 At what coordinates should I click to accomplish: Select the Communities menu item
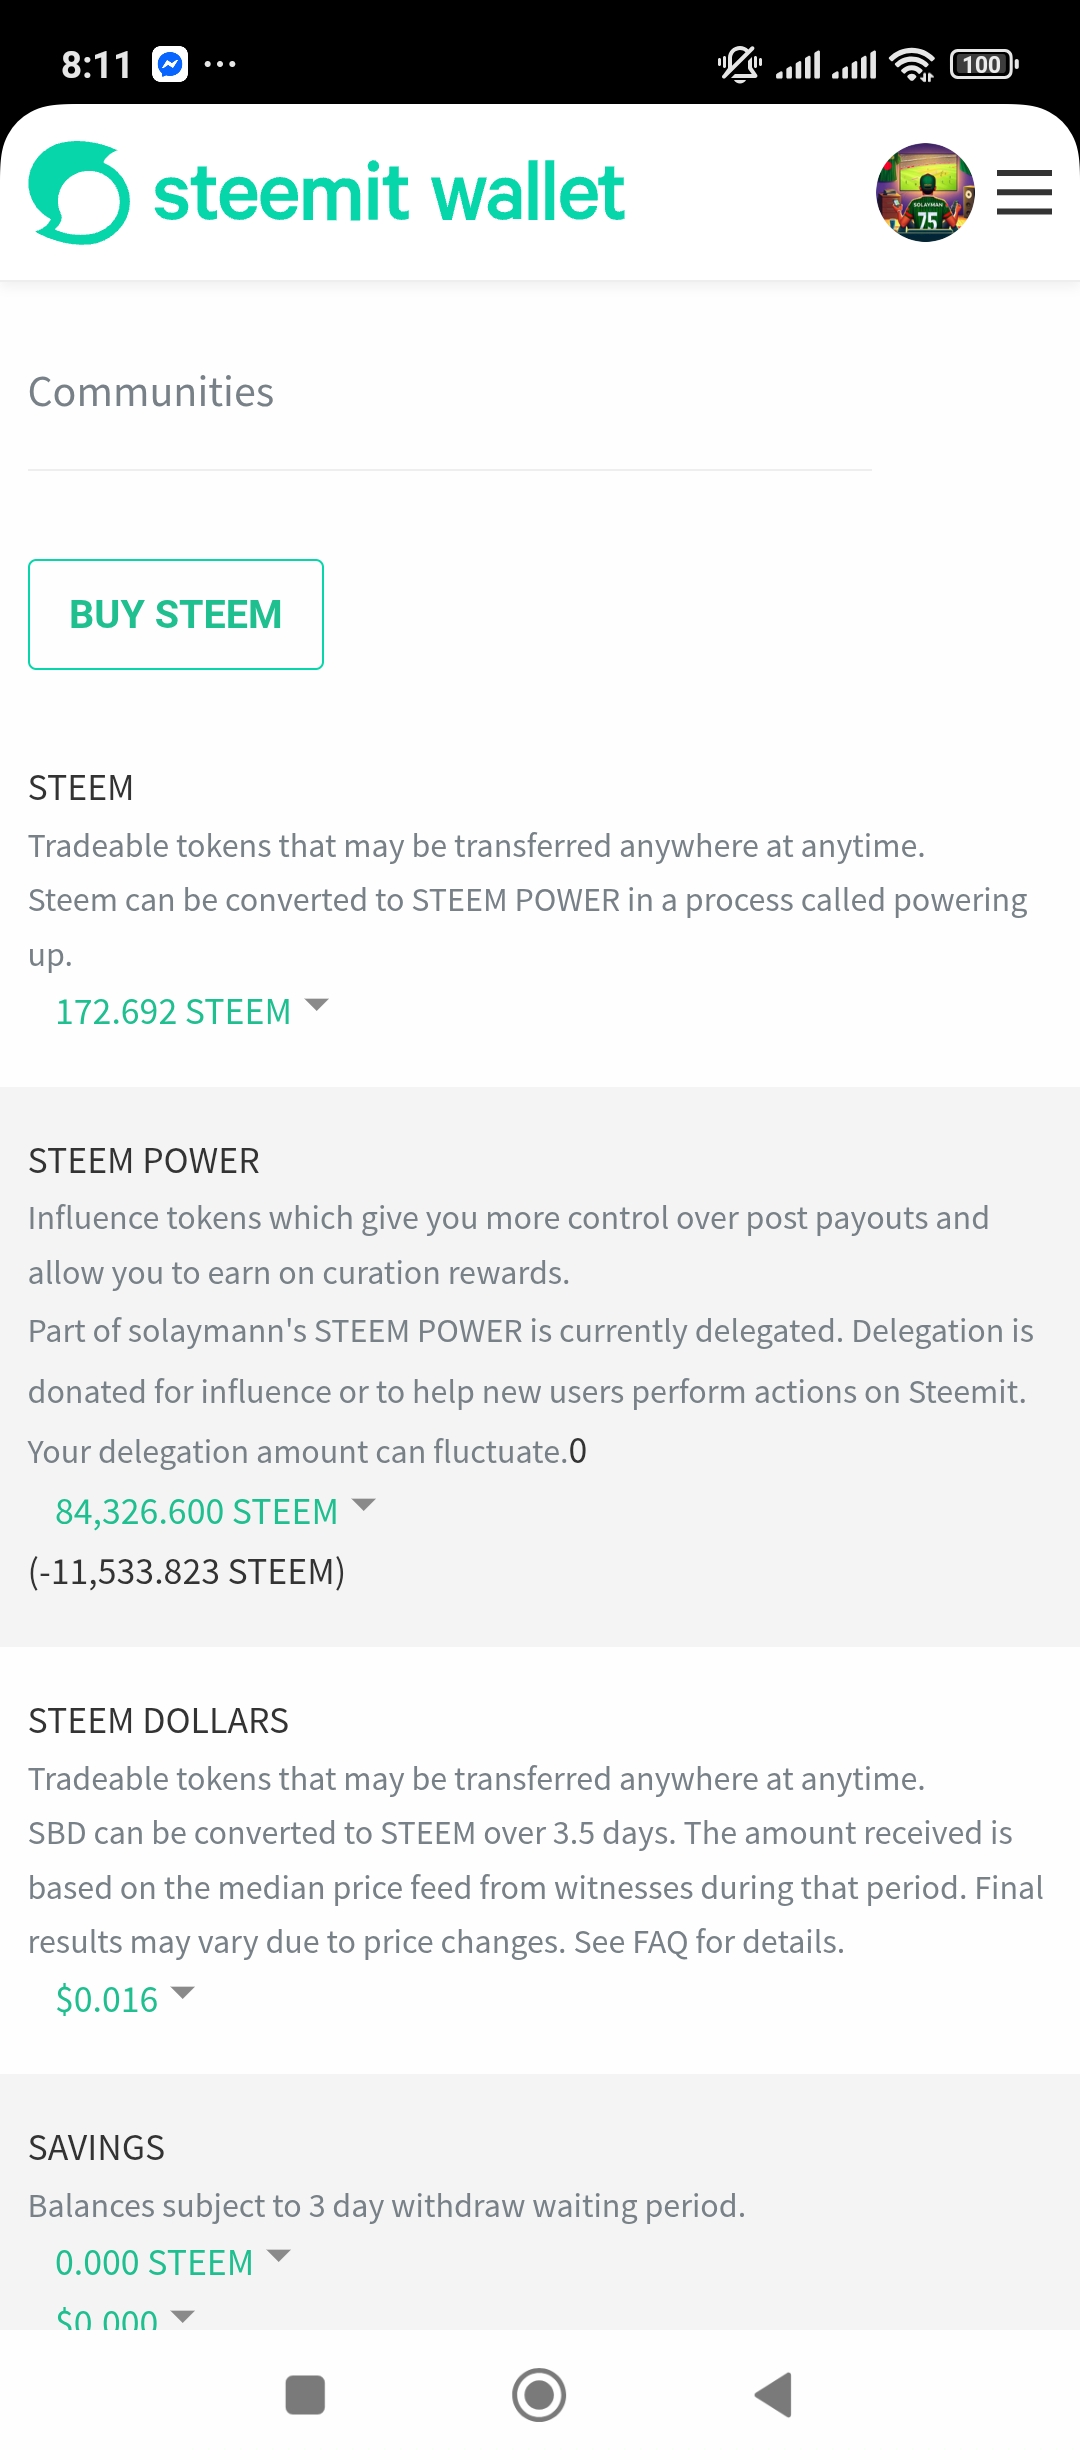pos(151,392)
